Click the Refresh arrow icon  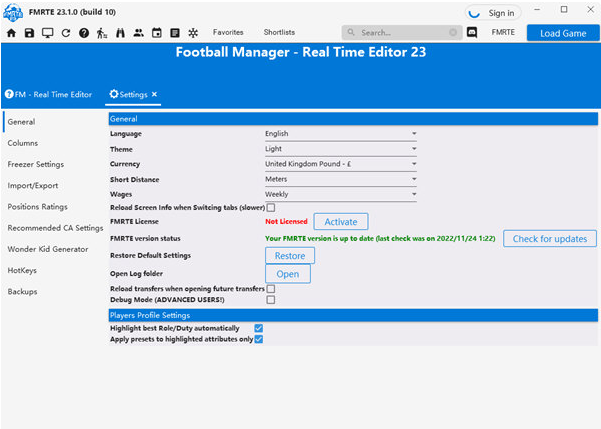[66, 33]
